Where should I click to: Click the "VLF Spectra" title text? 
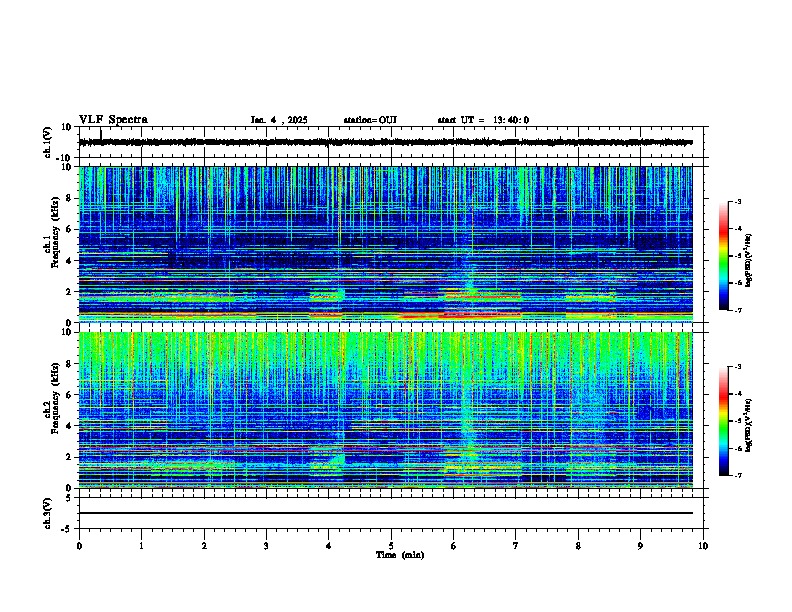click(x=113, y=120)
